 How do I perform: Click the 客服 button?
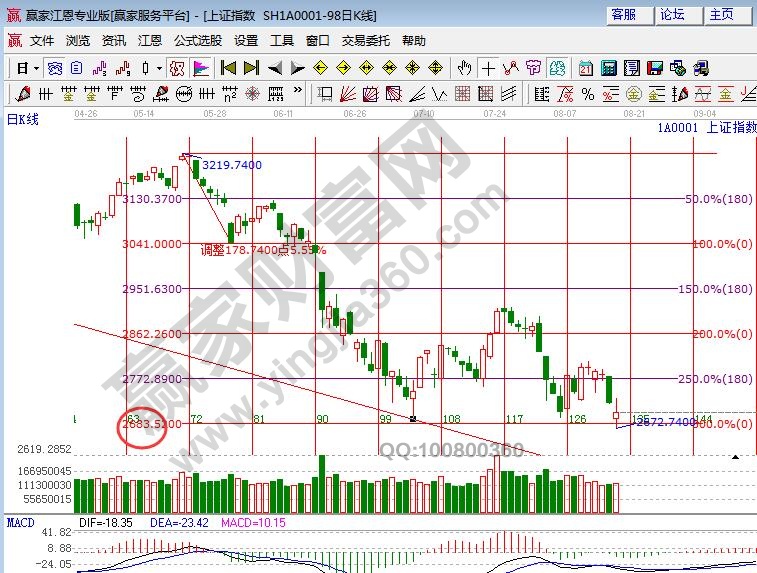click(x=624, y=14)
